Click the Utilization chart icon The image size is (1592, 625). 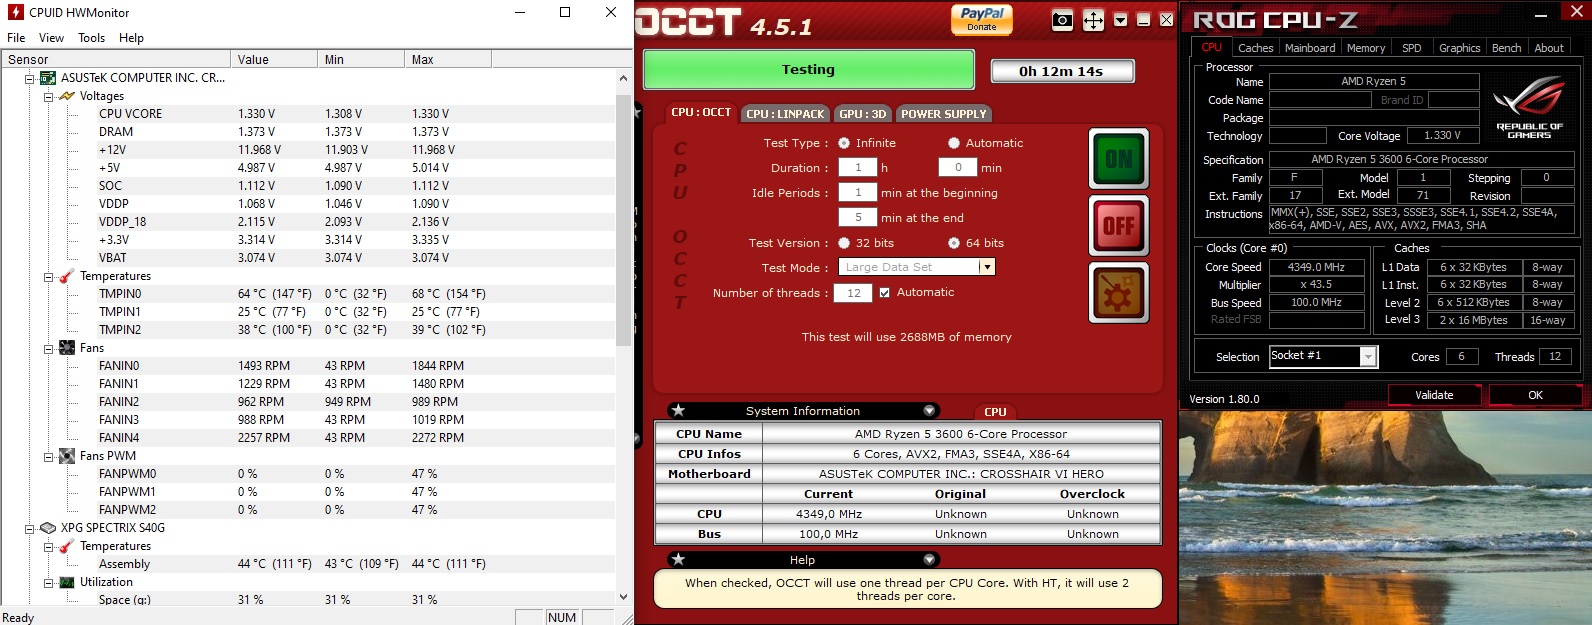tap(67, 582)
